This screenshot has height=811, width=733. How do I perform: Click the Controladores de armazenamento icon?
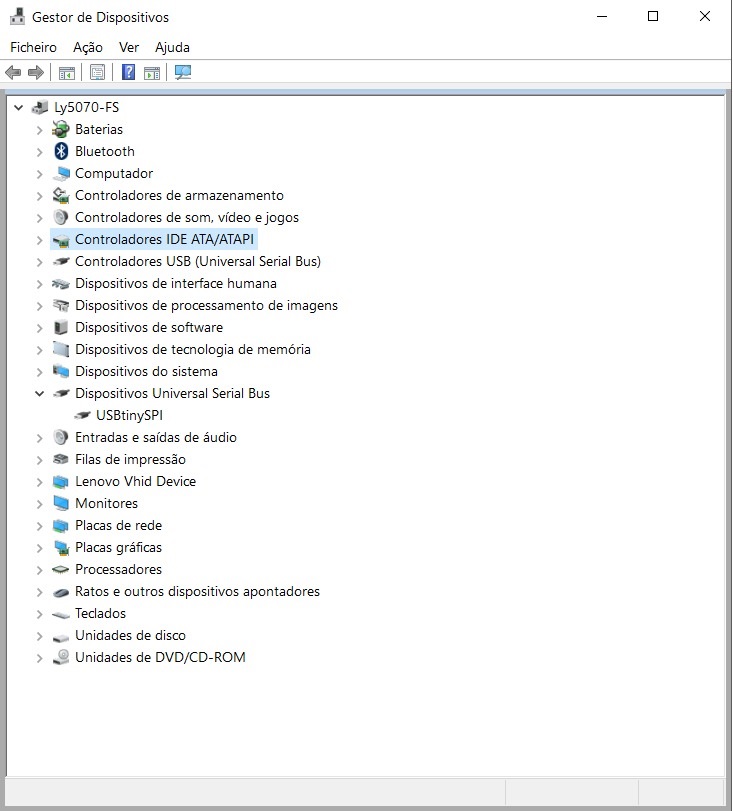[61, 195]
